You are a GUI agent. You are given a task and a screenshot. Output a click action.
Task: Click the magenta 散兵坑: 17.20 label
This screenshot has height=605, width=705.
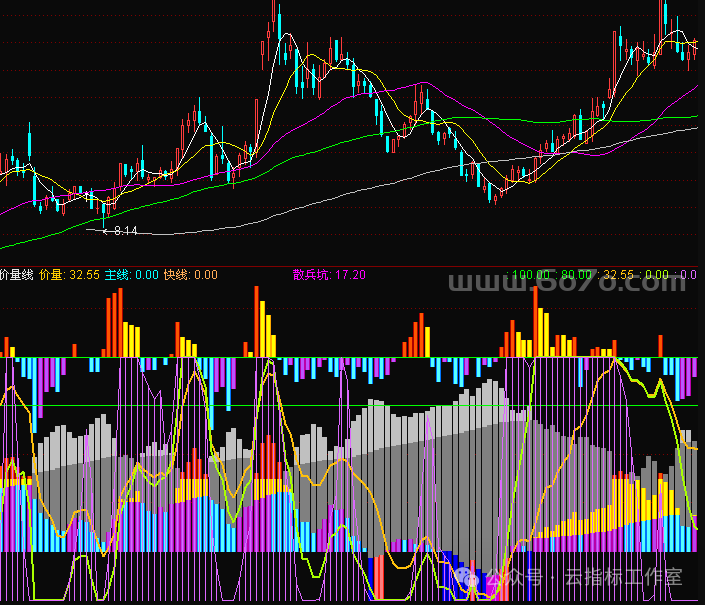[x=329, y=275]
